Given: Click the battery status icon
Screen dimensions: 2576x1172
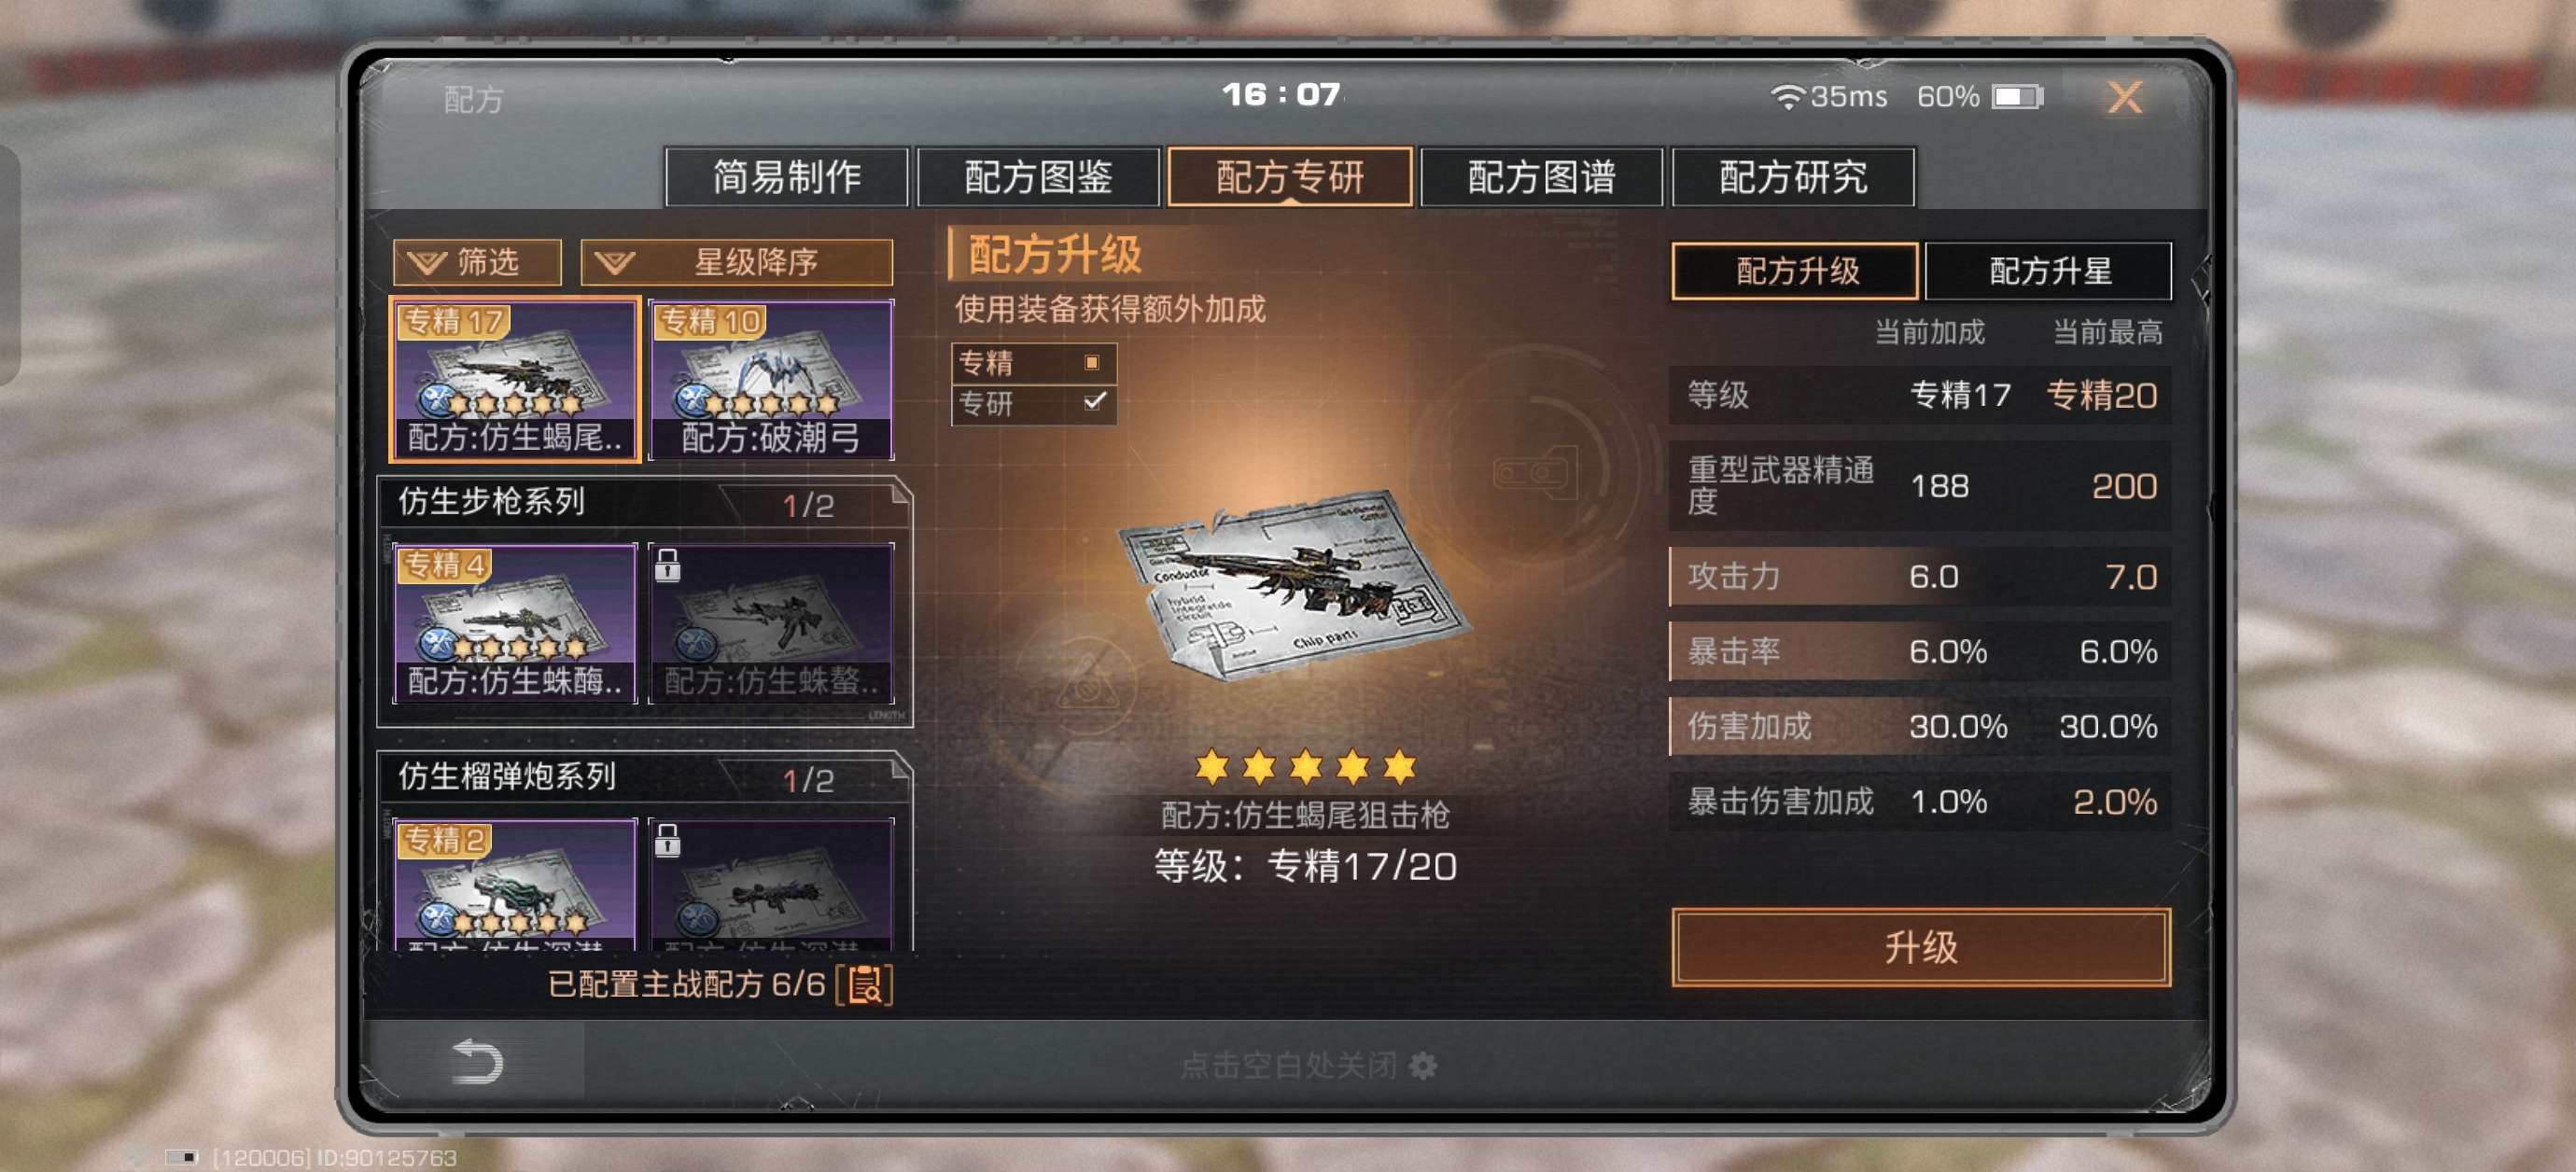Looking at the screenshot, I should click(2016, 96).
